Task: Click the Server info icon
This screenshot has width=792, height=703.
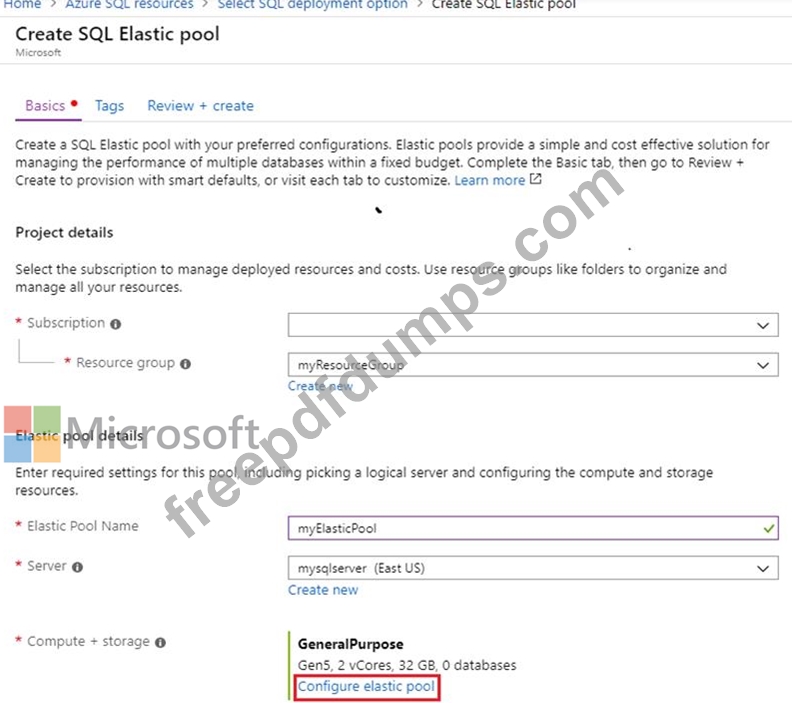Action: pos(77,567)
